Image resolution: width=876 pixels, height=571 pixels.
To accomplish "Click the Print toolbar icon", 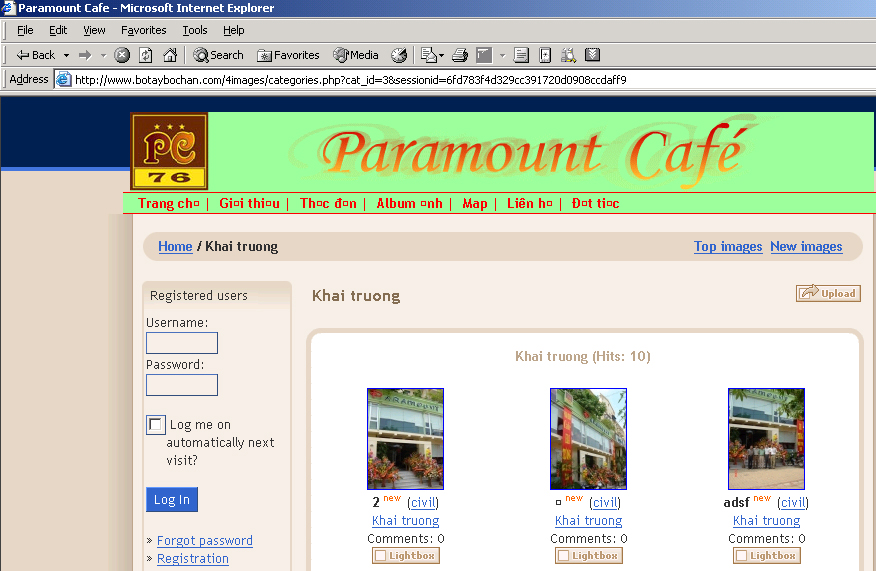I will click(459, 55).
